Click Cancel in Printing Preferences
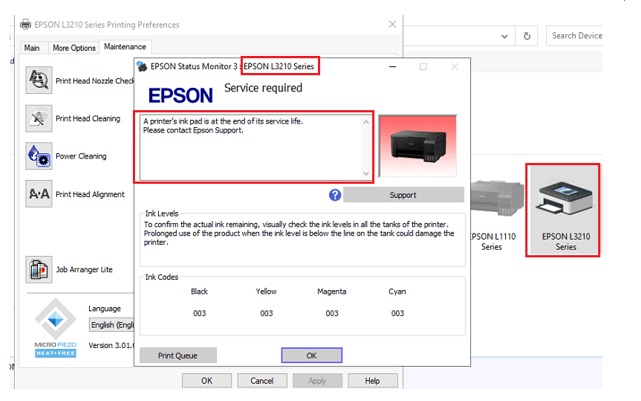Image resolution: width=641 pixels, height=401 pixels. point(262,381)
